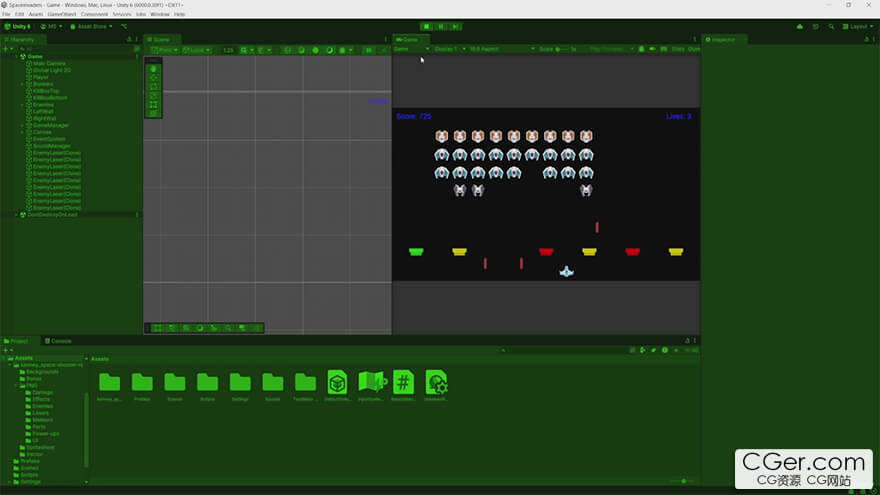Click the Unity 6 button

pos(17,26)
